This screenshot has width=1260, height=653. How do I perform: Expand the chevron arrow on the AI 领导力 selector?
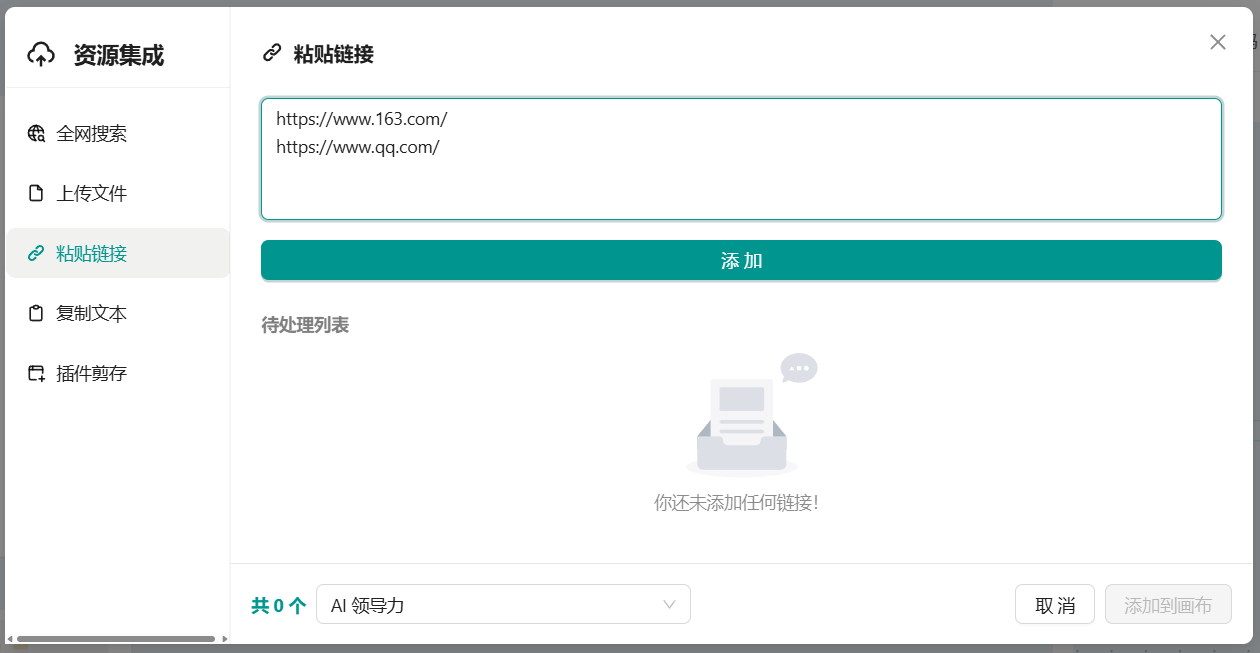[x=670, y=605]
